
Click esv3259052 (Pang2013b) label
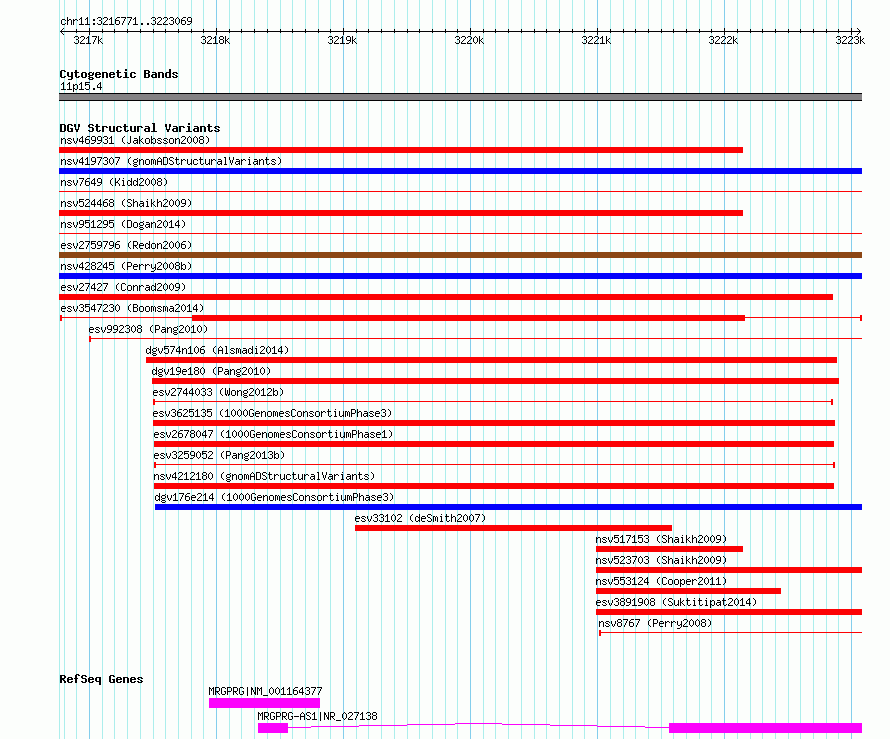[x=219, y=455]
